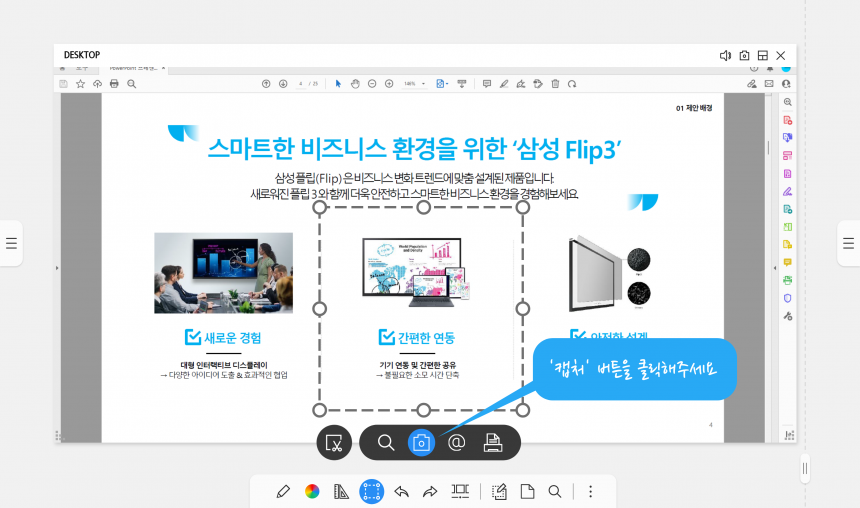This screenshot has height=508, width=860.
Task: Select the pen tool in the bottom toolbar
Action: pos(283,491)
